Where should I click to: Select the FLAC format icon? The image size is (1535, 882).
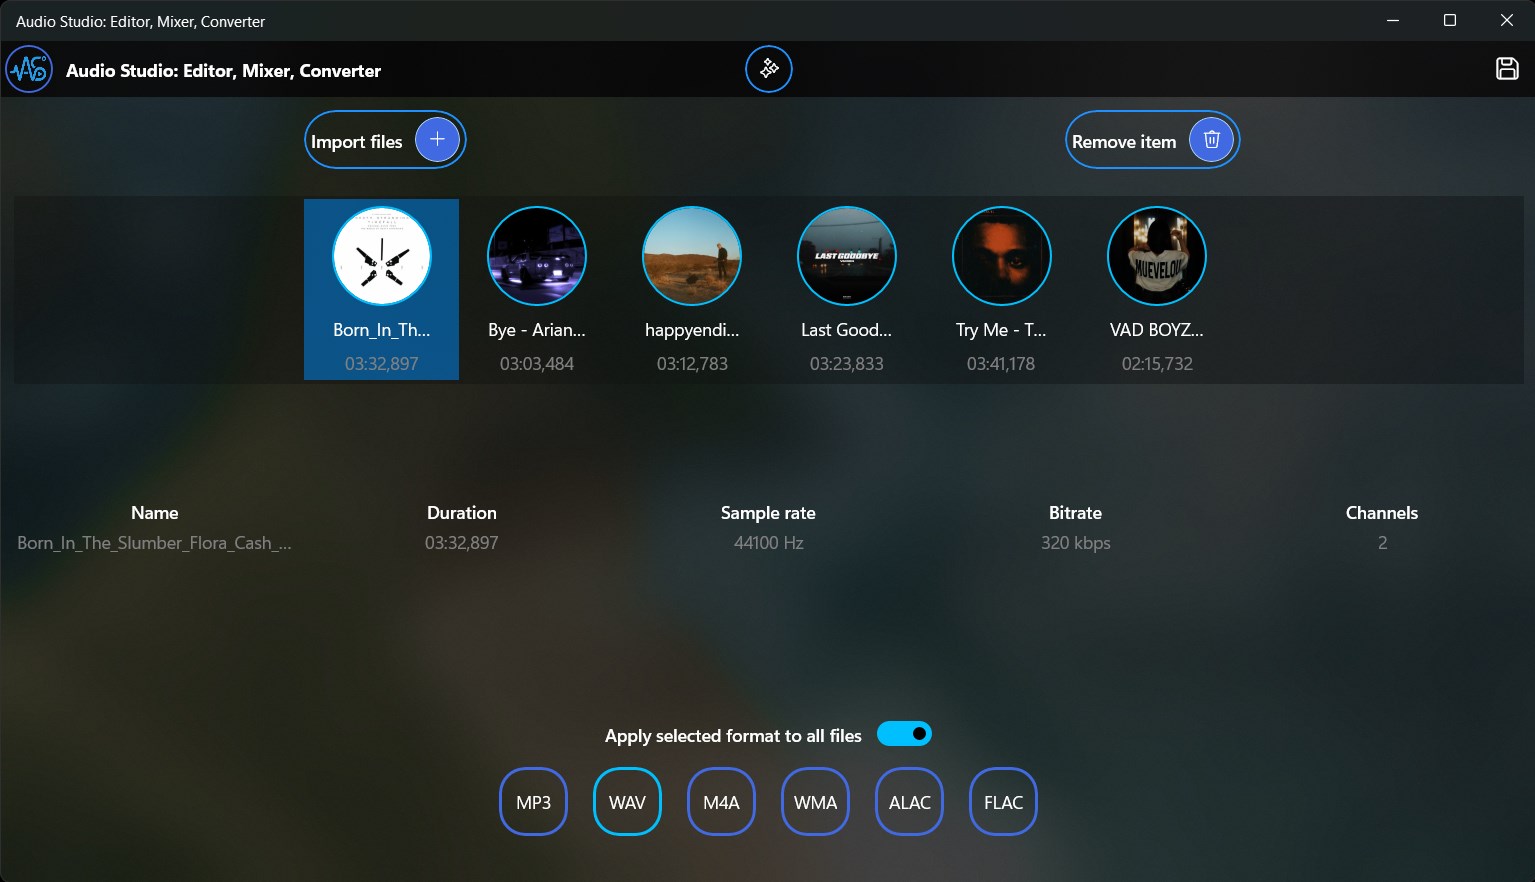pos(1002,801)
